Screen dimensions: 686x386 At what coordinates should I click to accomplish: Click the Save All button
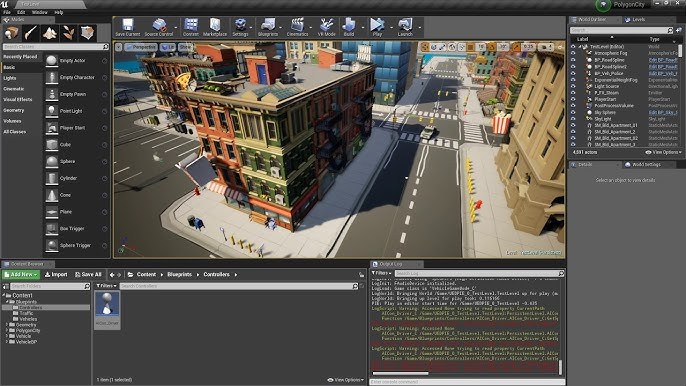click(x=88, y=274)
